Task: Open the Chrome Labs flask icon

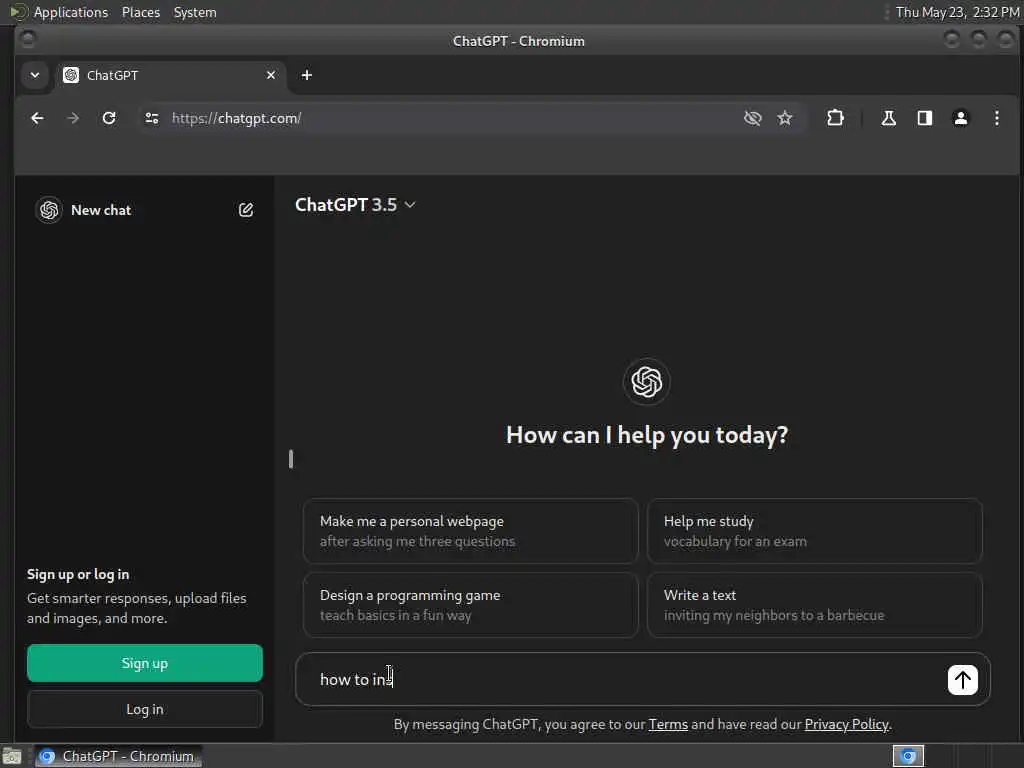Action: click(x=888, y=118)
